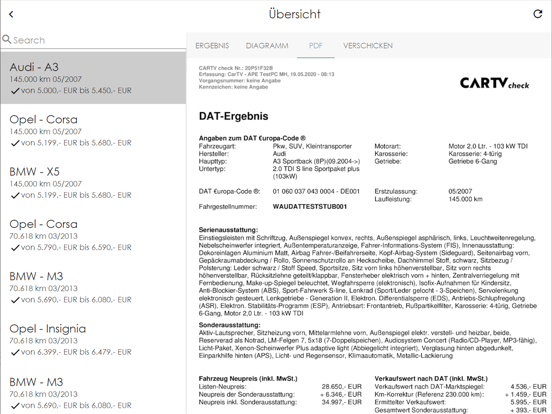Select the Audi - A3 list entry
552x414 pixels.
93,78
